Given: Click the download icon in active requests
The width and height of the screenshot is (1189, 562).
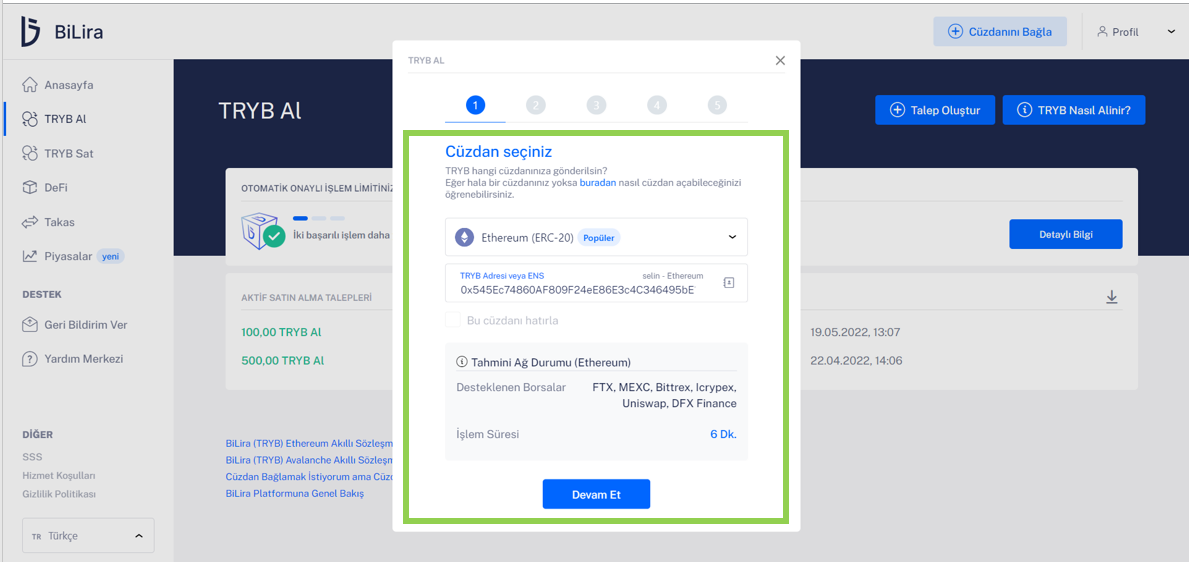Looking at the screenshot, I should coord(1112,297).
